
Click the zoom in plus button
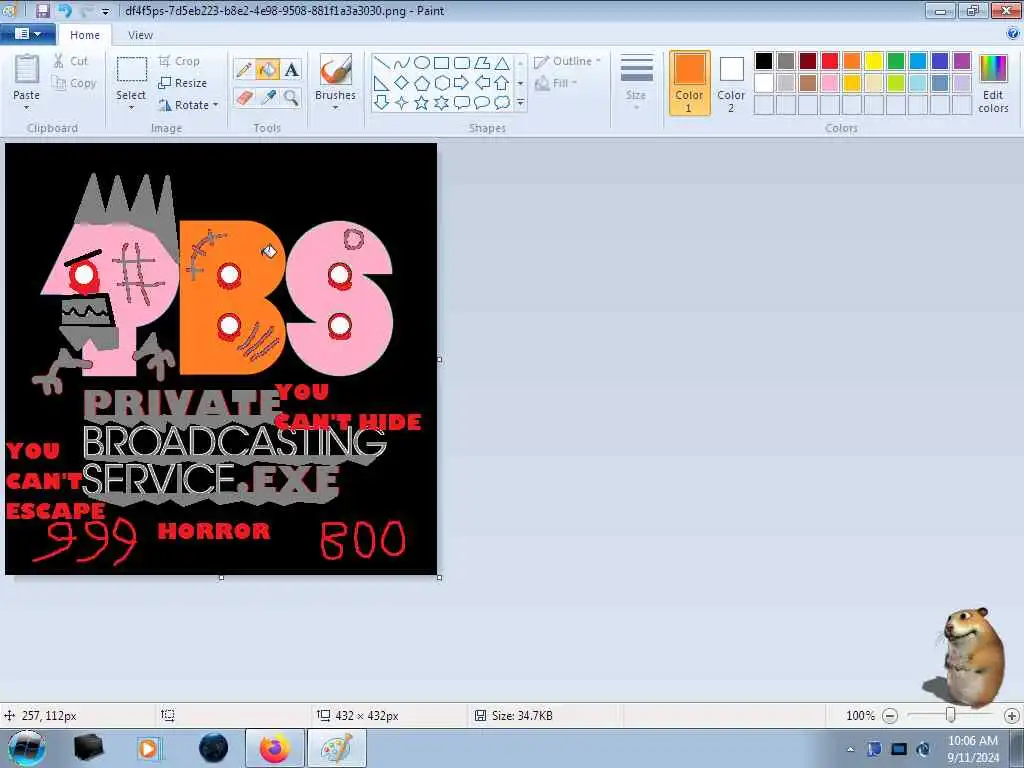(1012, 716)
